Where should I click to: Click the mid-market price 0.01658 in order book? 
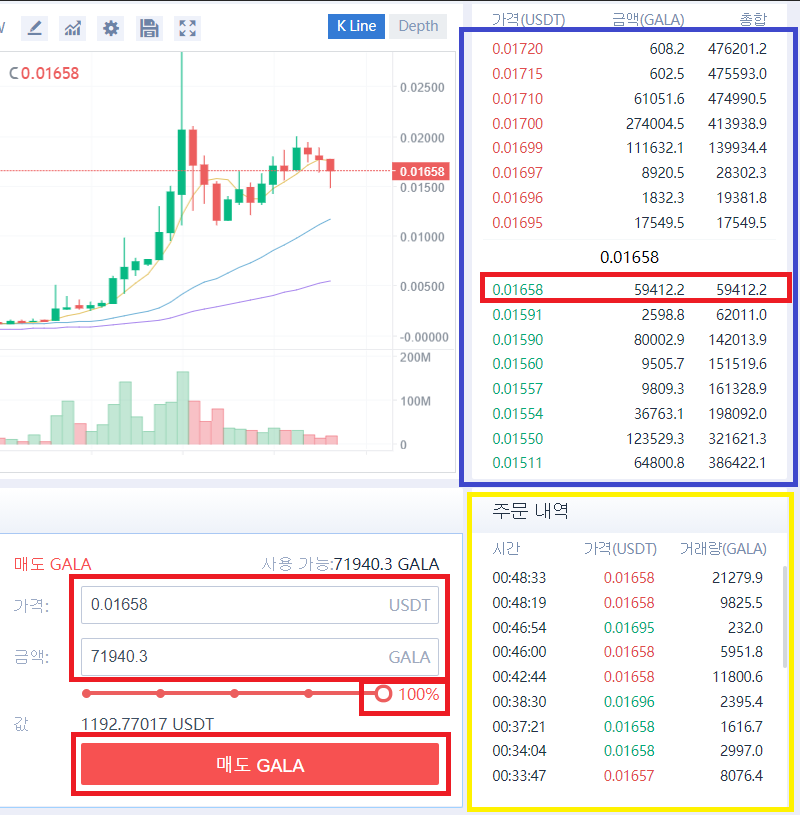629,257
